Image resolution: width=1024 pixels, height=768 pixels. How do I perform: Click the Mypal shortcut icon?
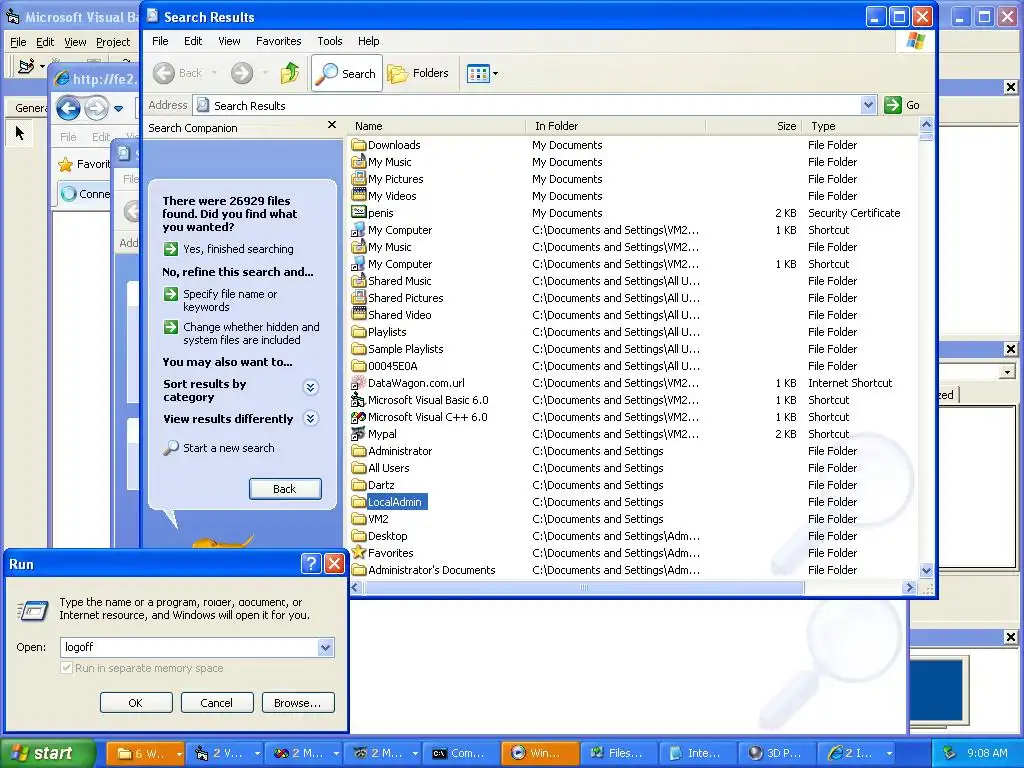[359, 434]
